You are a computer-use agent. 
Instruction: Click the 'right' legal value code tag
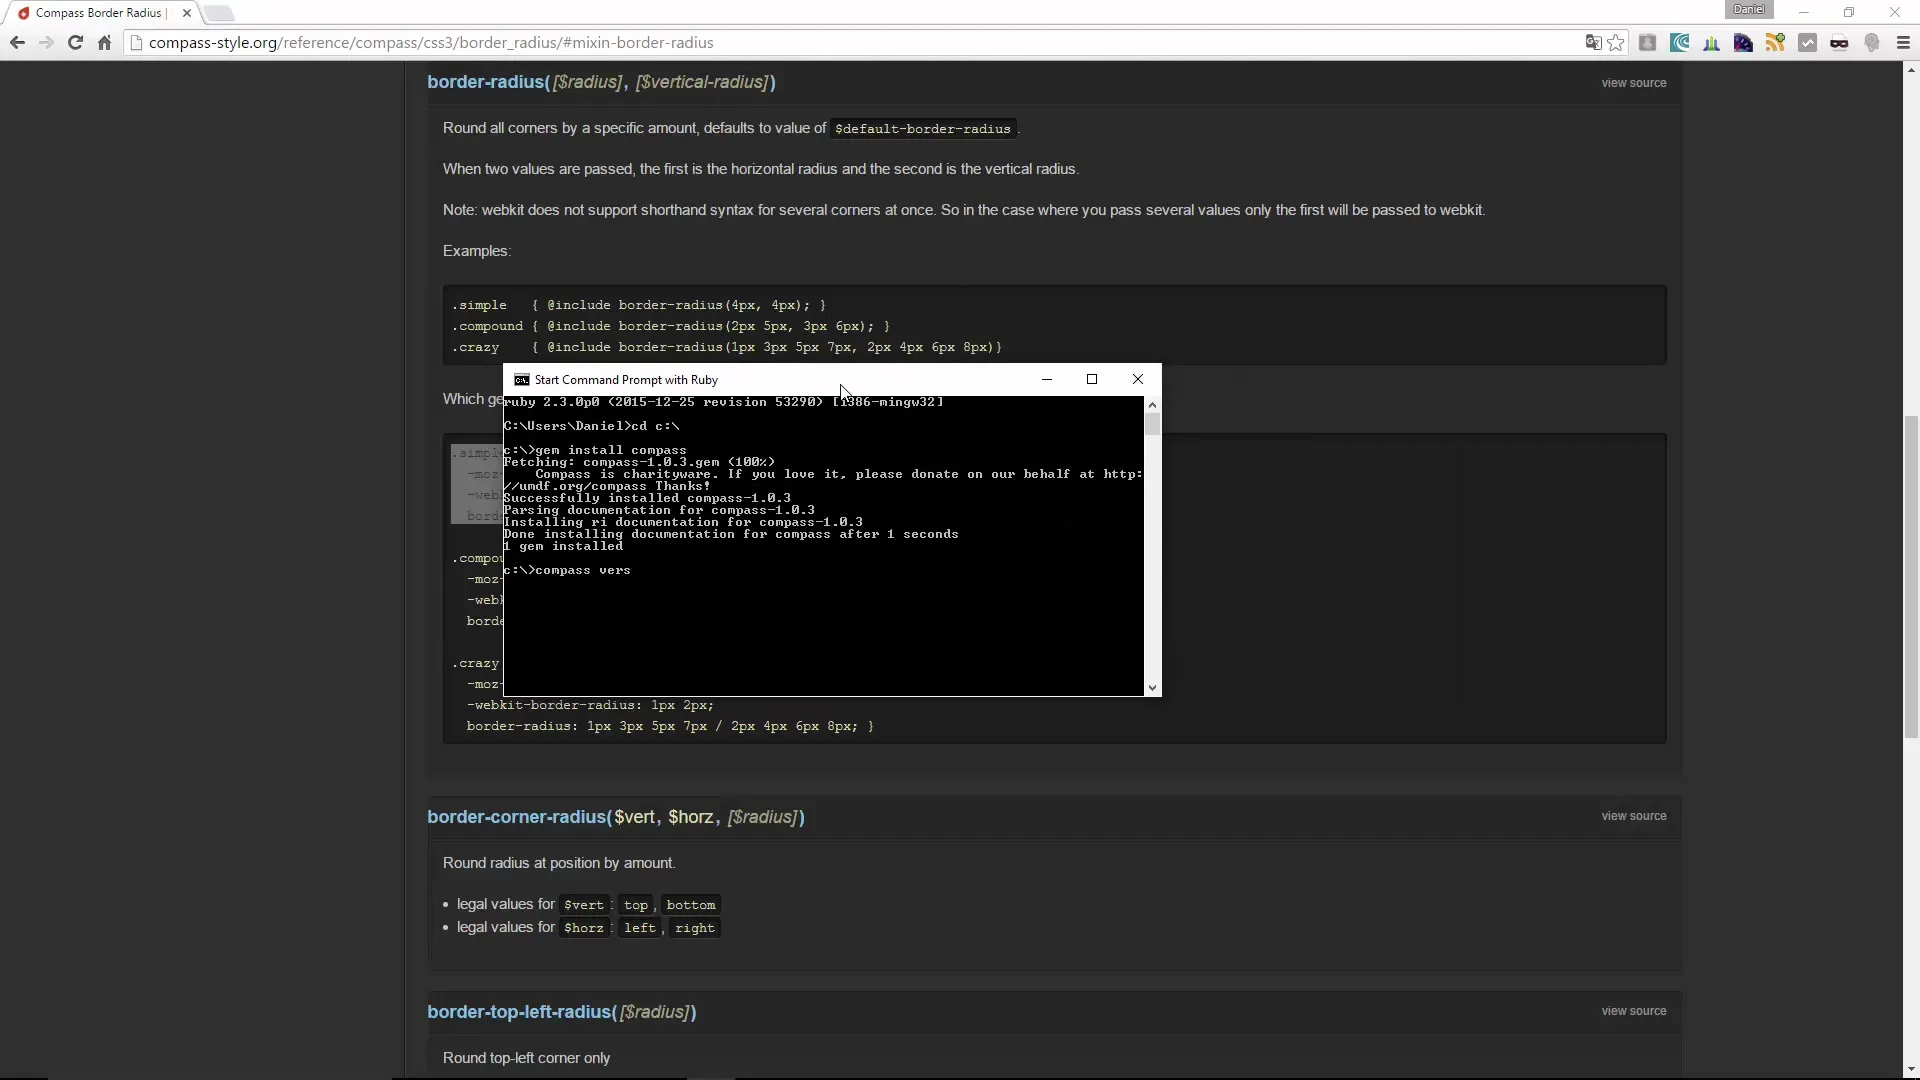(x=695, y=928)
